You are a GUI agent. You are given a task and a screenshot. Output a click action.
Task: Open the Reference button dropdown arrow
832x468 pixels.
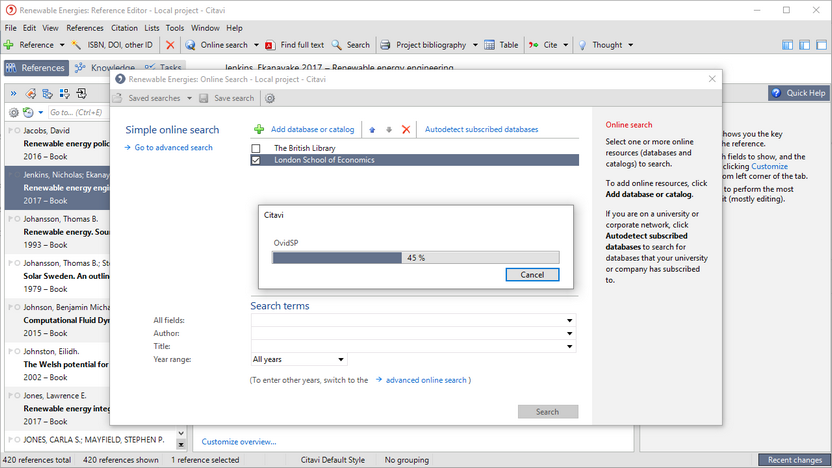pos(62,45)
